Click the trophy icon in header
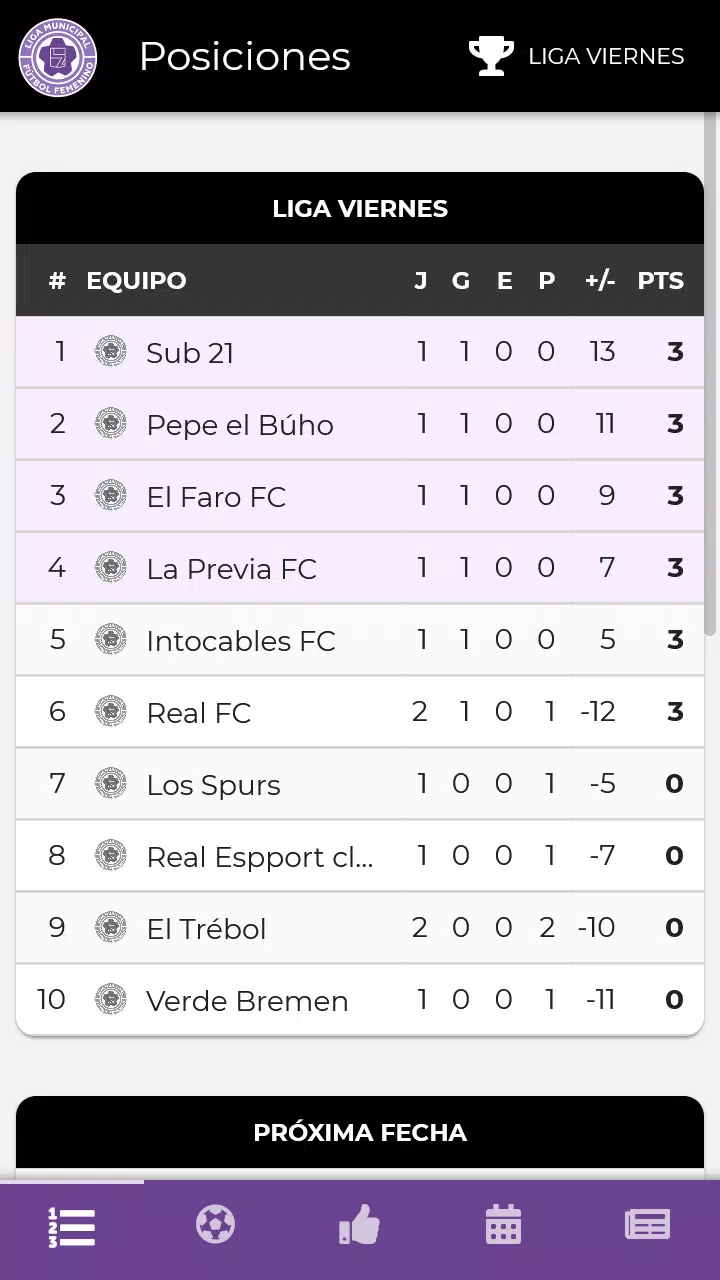This screenshot has height=1280, width=720. point(491,56)
